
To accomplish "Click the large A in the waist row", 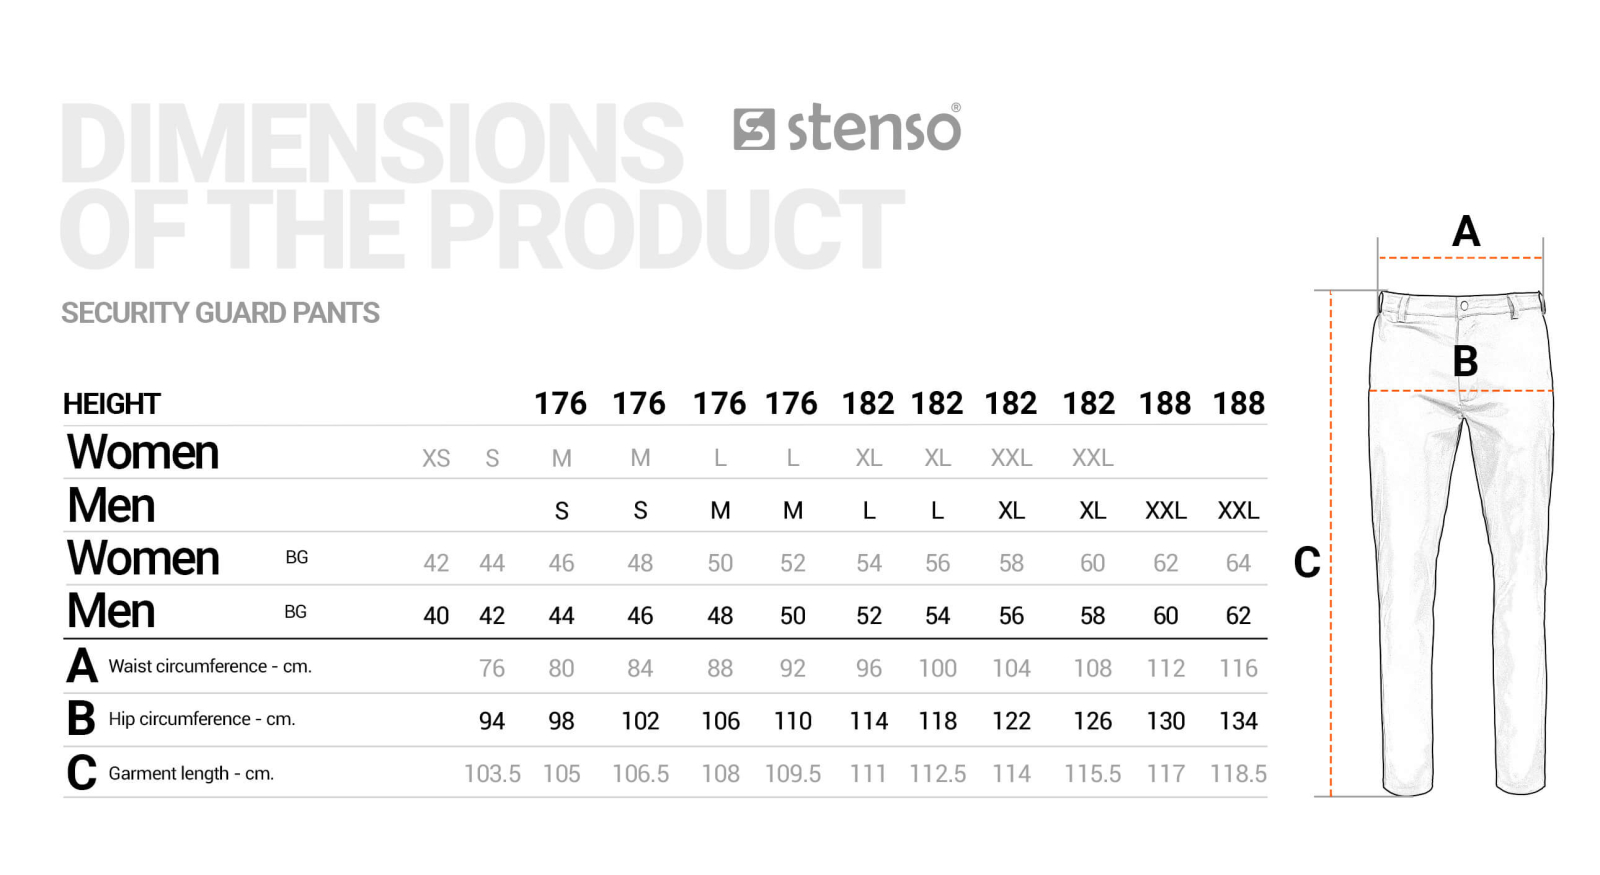I will click(82, 667).
